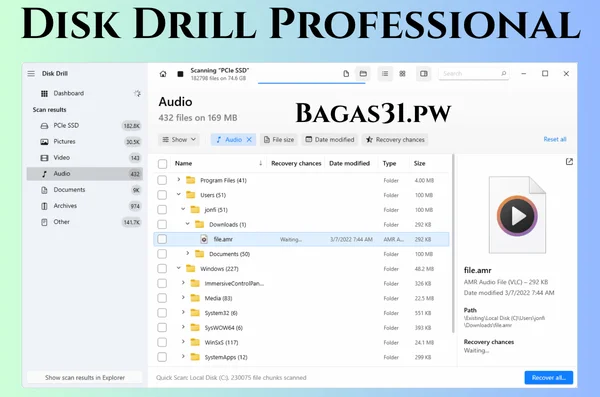Viewport: 600px width, 397px height.
Task: Open preview in external window icon
Action: click(x=569, y=162)
